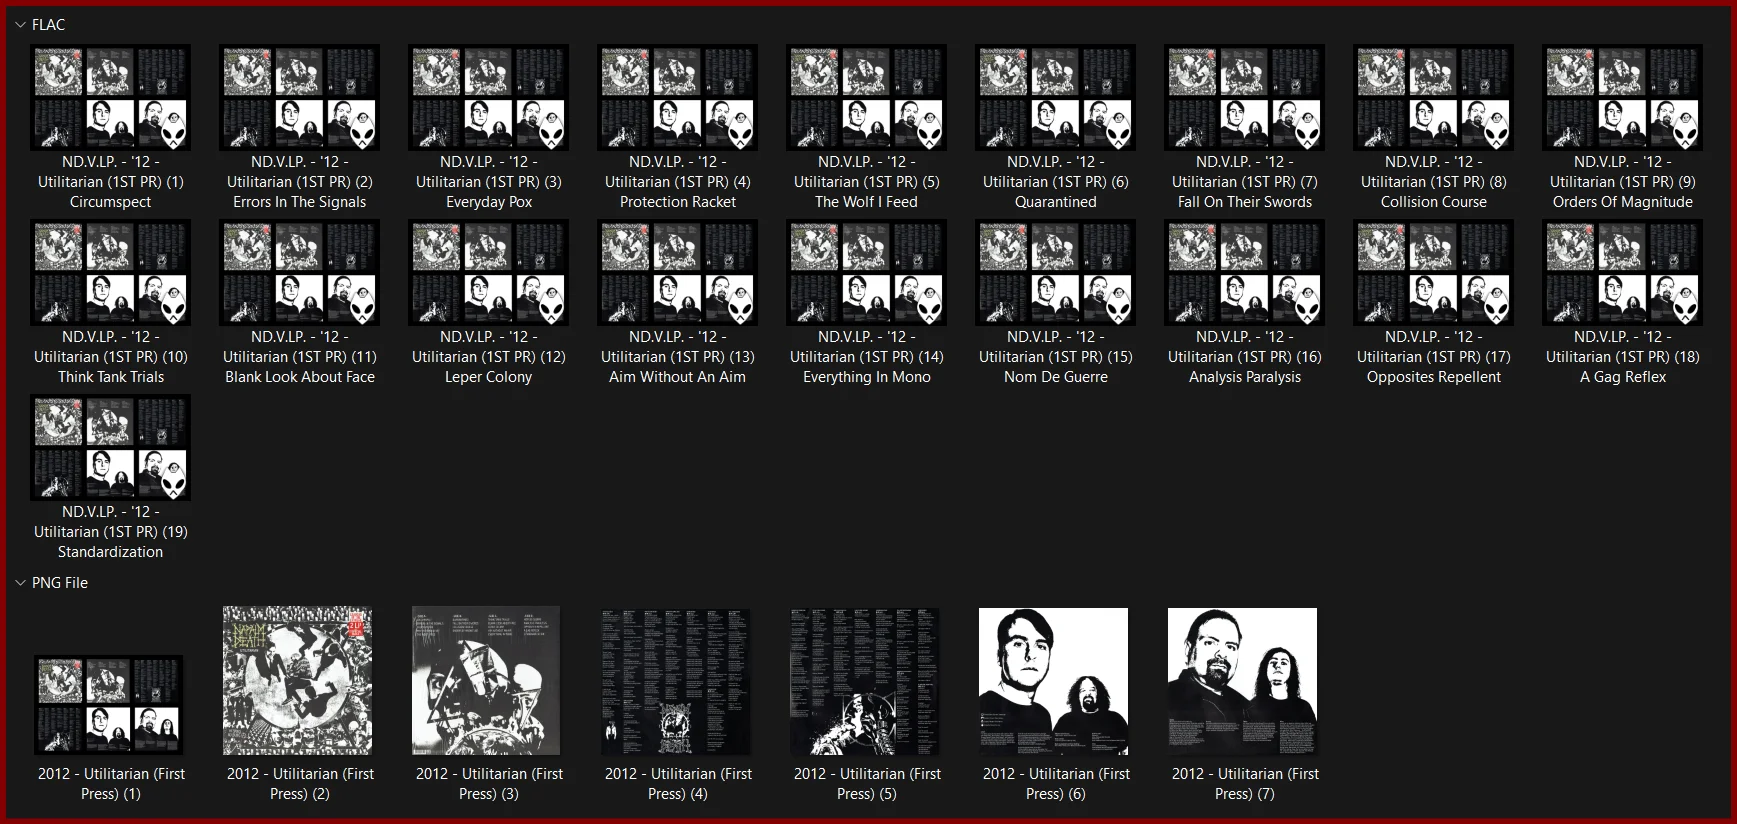
Task: Click the label "2012 - Utilitarian (First Press) (4)"
Action: pyautogui.click(x=677, y=784)
